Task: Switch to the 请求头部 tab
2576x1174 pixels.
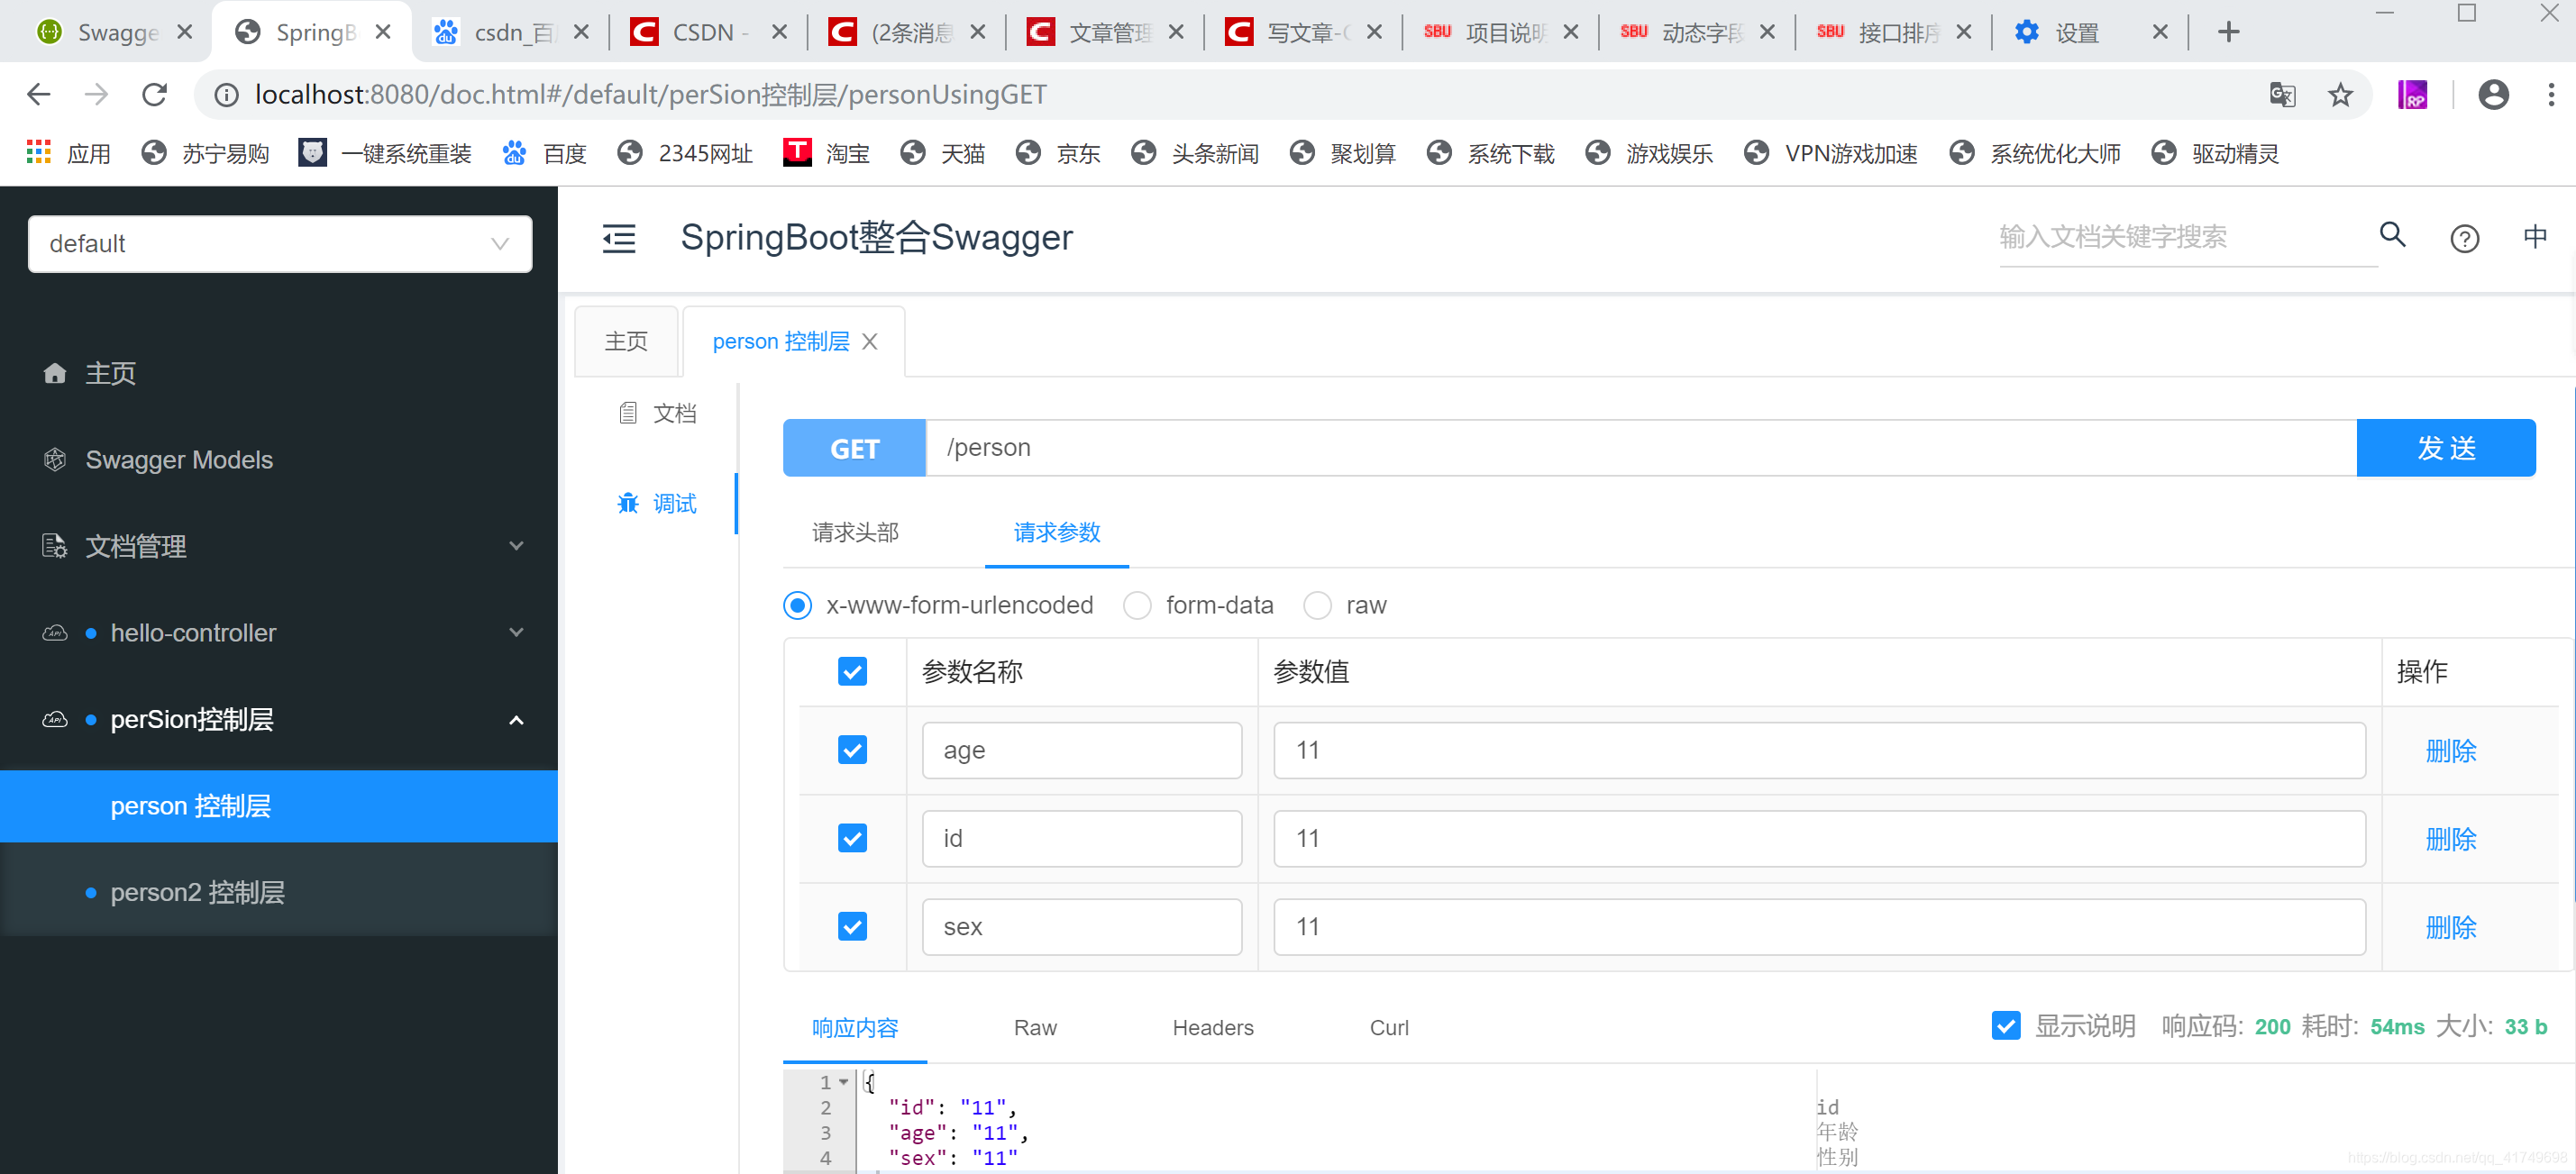Action: [855, 533]
